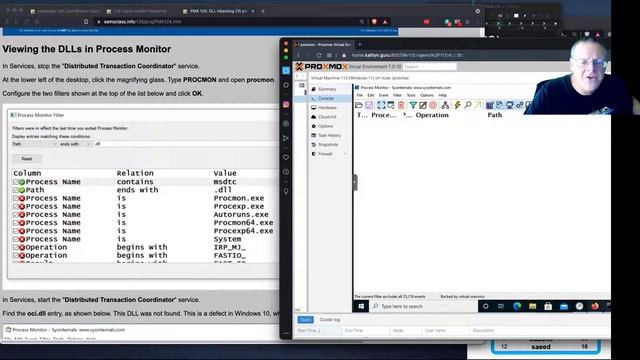Screen dimensions: 640x360
Task: Select Task History in Proxmox VM menu
Action: click(330, 135)
